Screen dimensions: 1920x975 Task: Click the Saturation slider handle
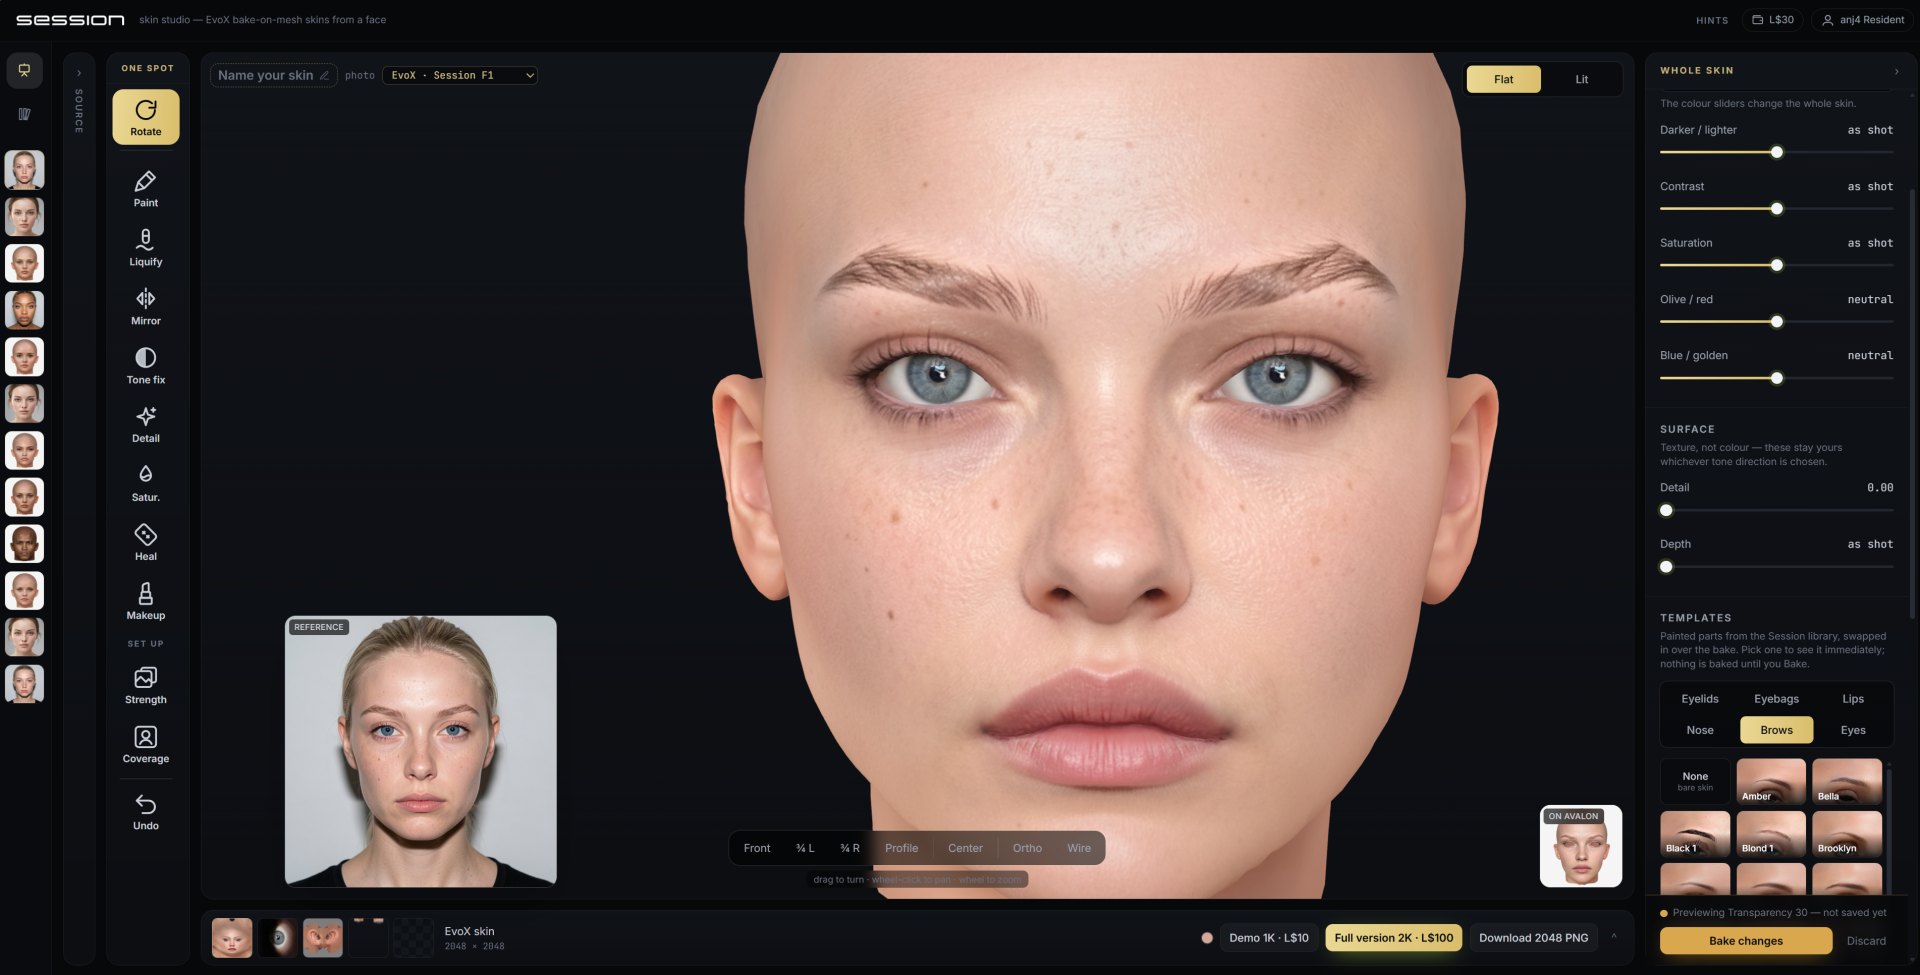pyautogui.click(x=1777, y=265)
